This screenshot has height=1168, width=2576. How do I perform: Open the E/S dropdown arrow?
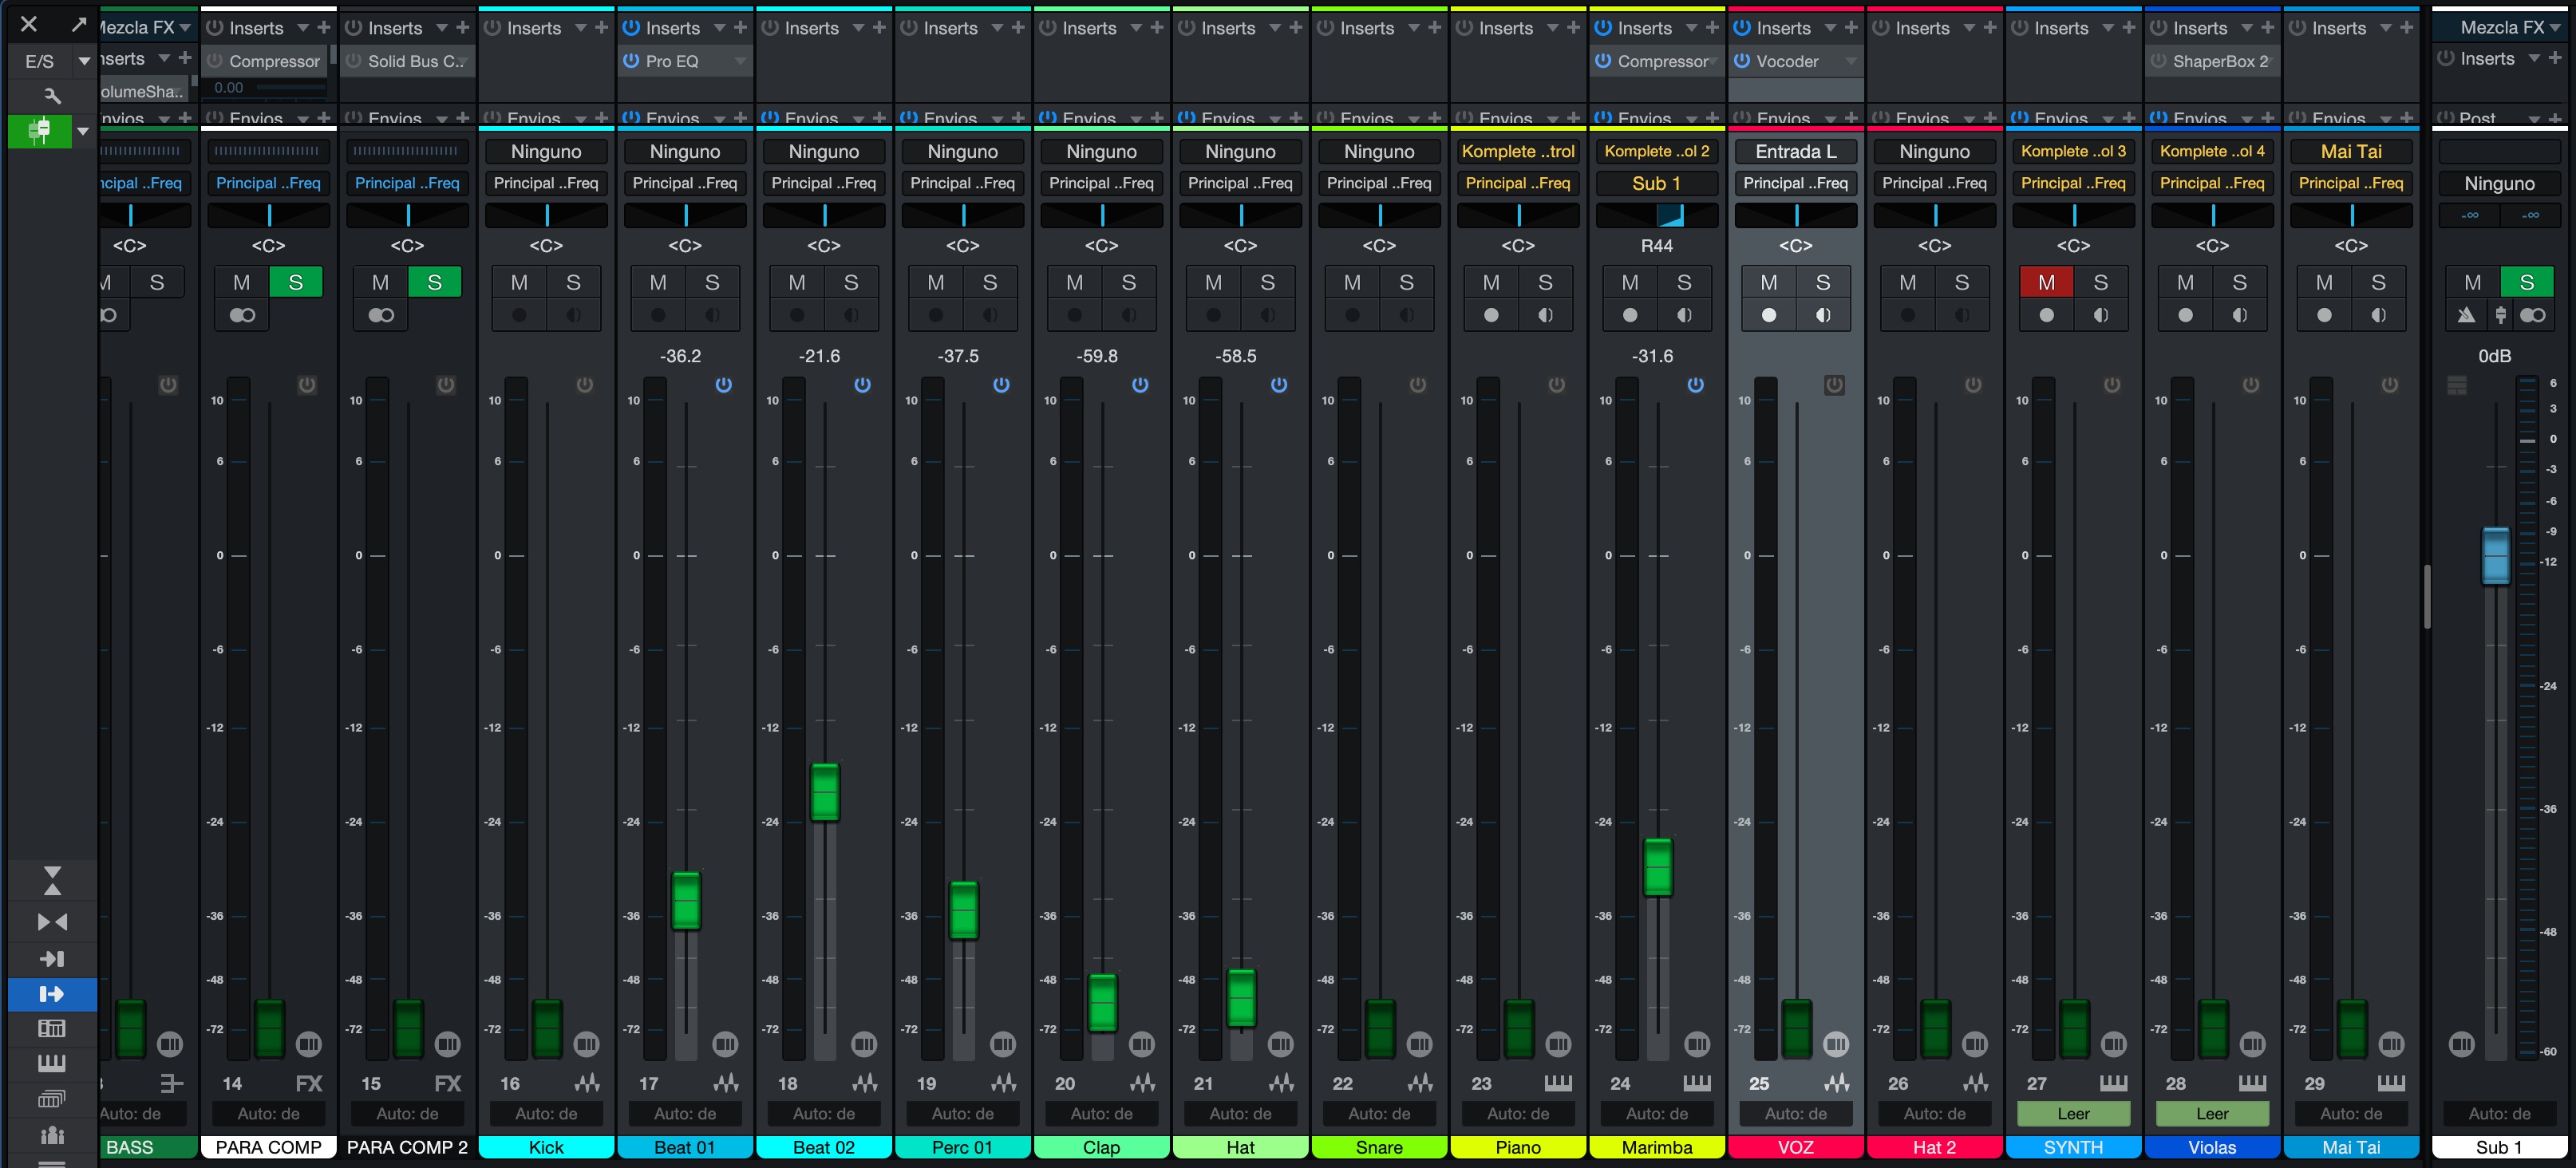[x=84, y=61]
